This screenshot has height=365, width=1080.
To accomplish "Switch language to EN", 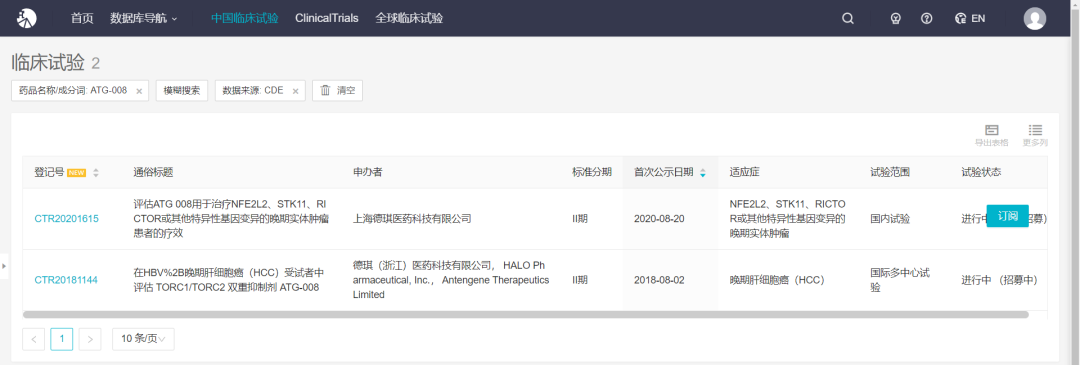I will click(x=970, y=19).
